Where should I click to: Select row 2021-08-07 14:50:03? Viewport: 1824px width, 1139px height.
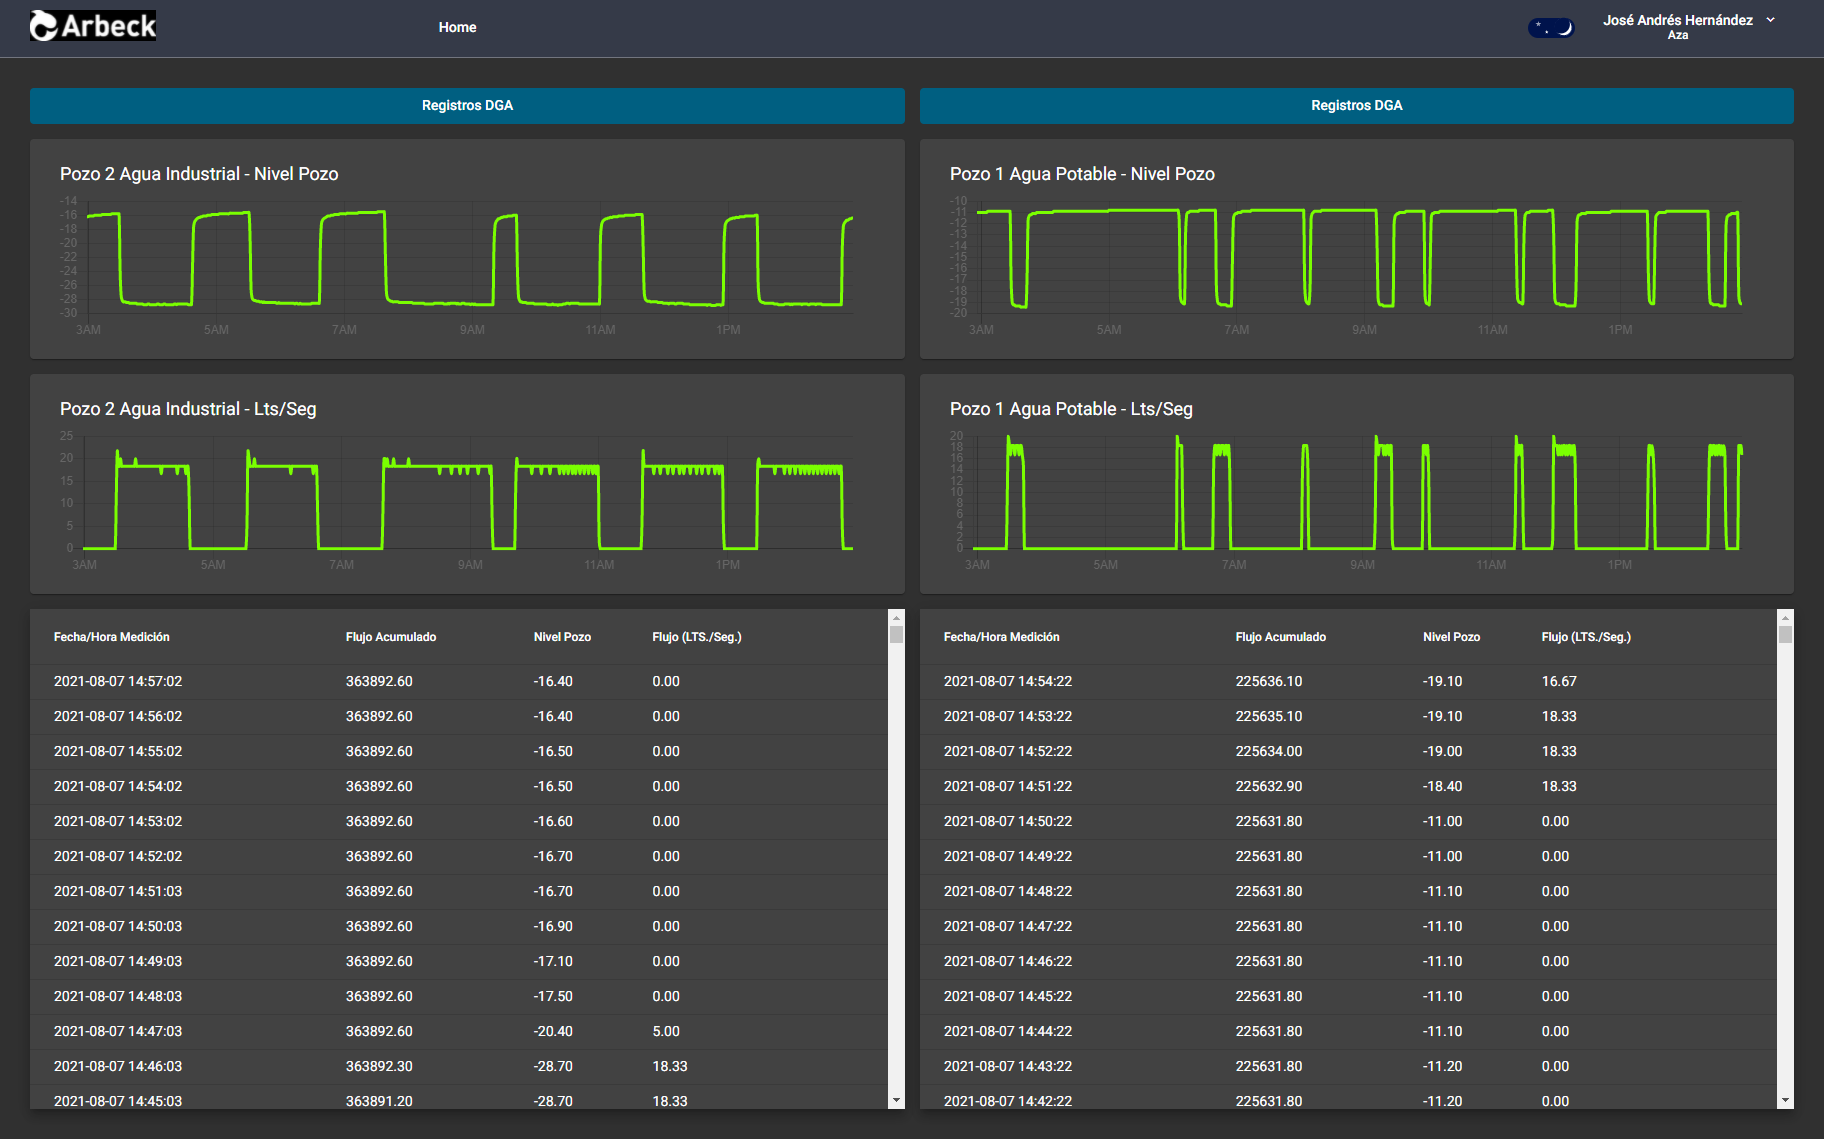pos(459,926)
